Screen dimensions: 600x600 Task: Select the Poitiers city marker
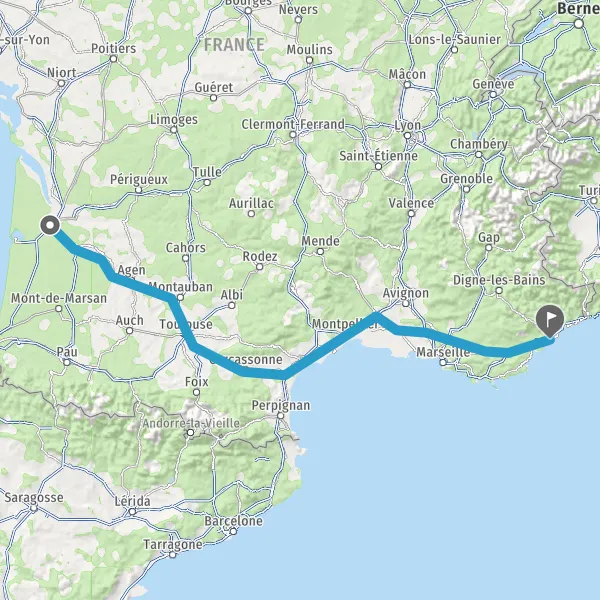[113, 59]
